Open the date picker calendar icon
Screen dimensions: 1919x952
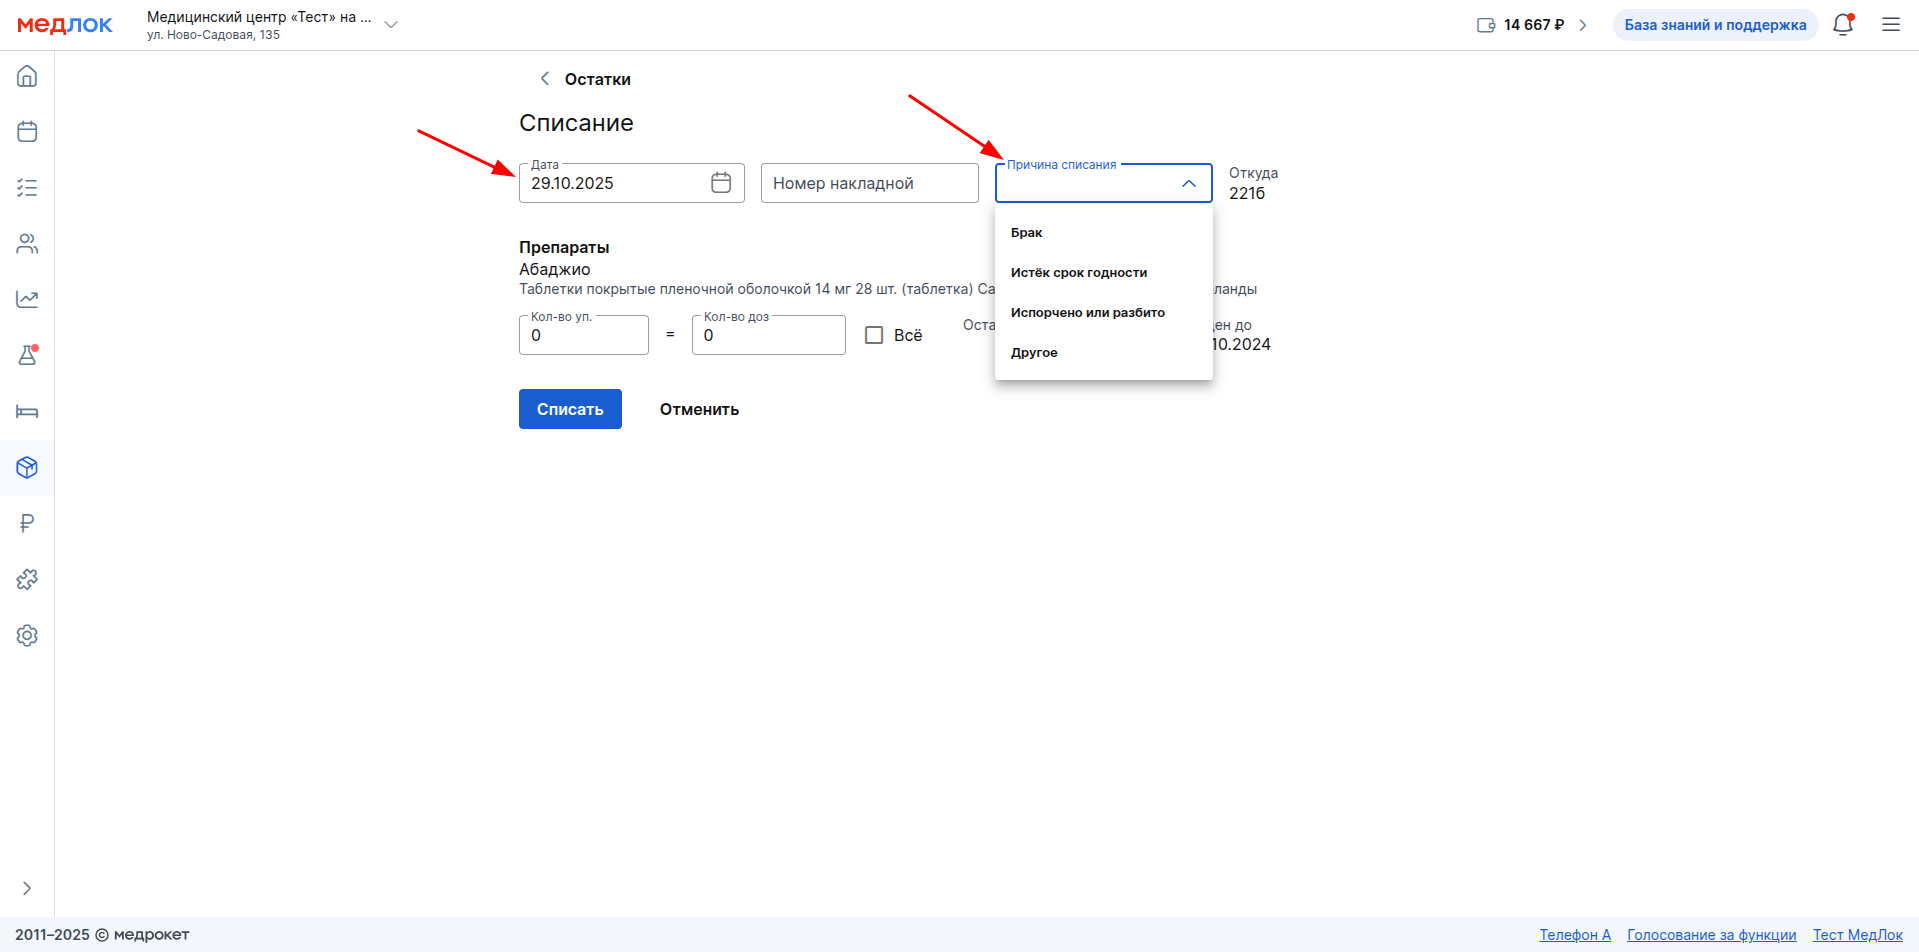pyautogui.click(x=721, y=183)
